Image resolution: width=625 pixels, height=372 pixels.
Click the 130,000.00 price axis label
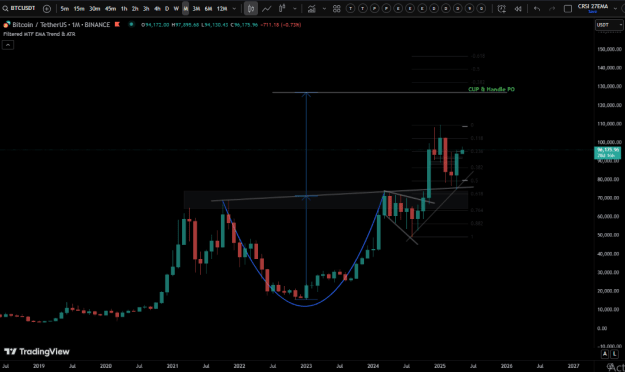609,86
